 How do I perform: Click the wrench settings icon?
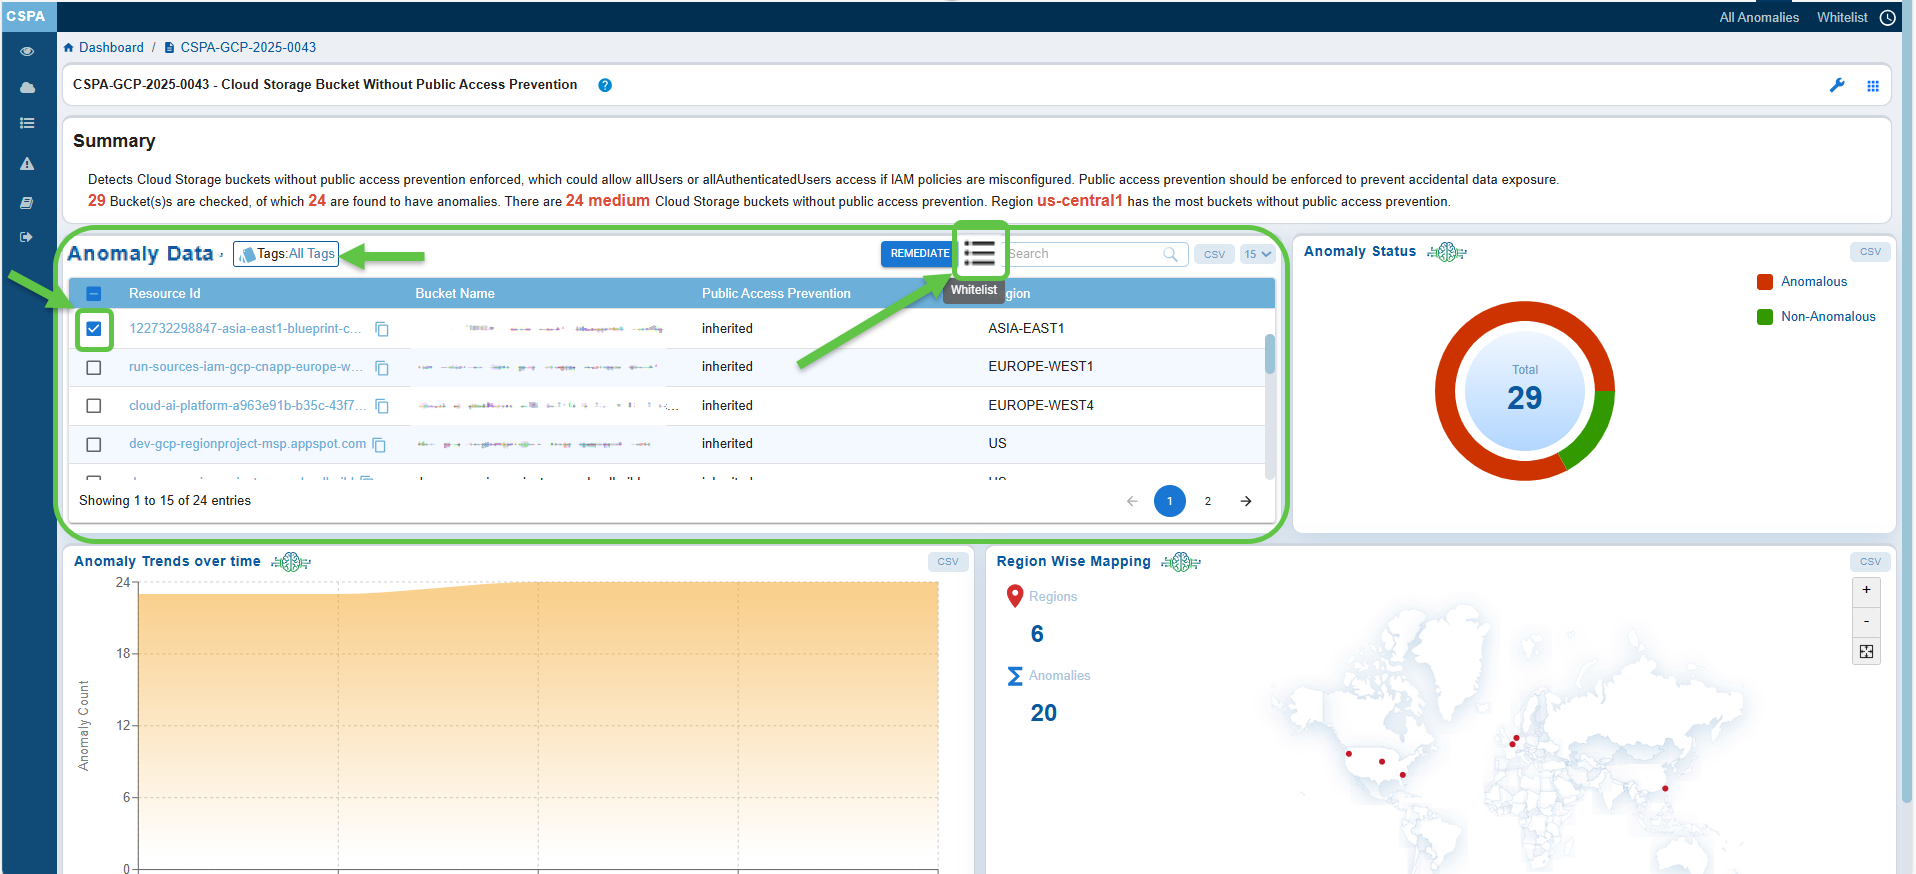coord(1837,85)
